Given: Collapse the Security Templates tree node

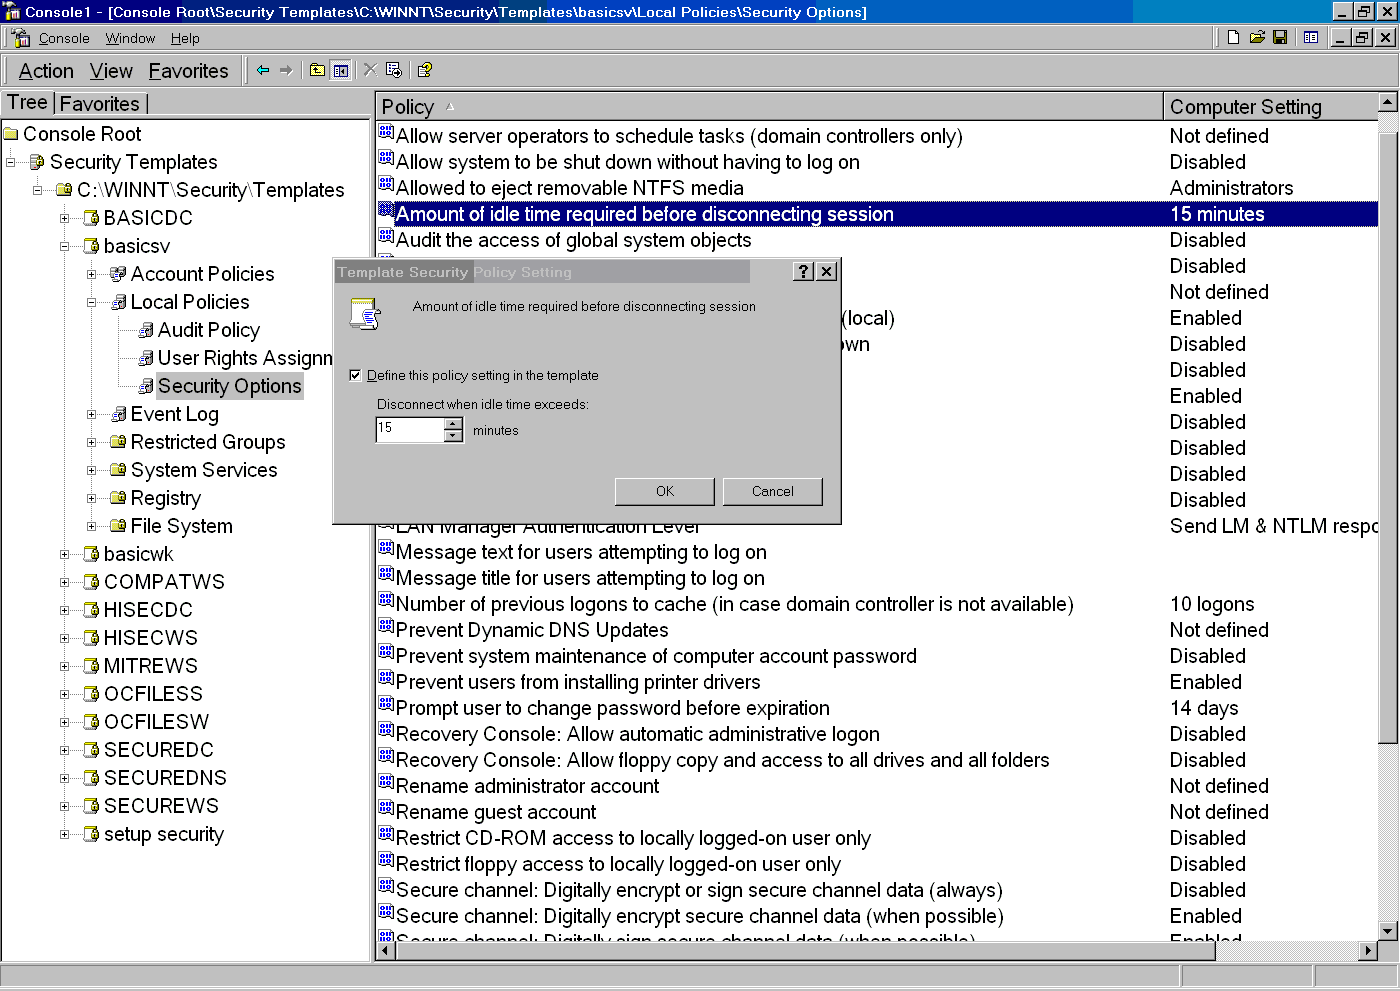Looking at the screenshot, I should coord(11,162).
